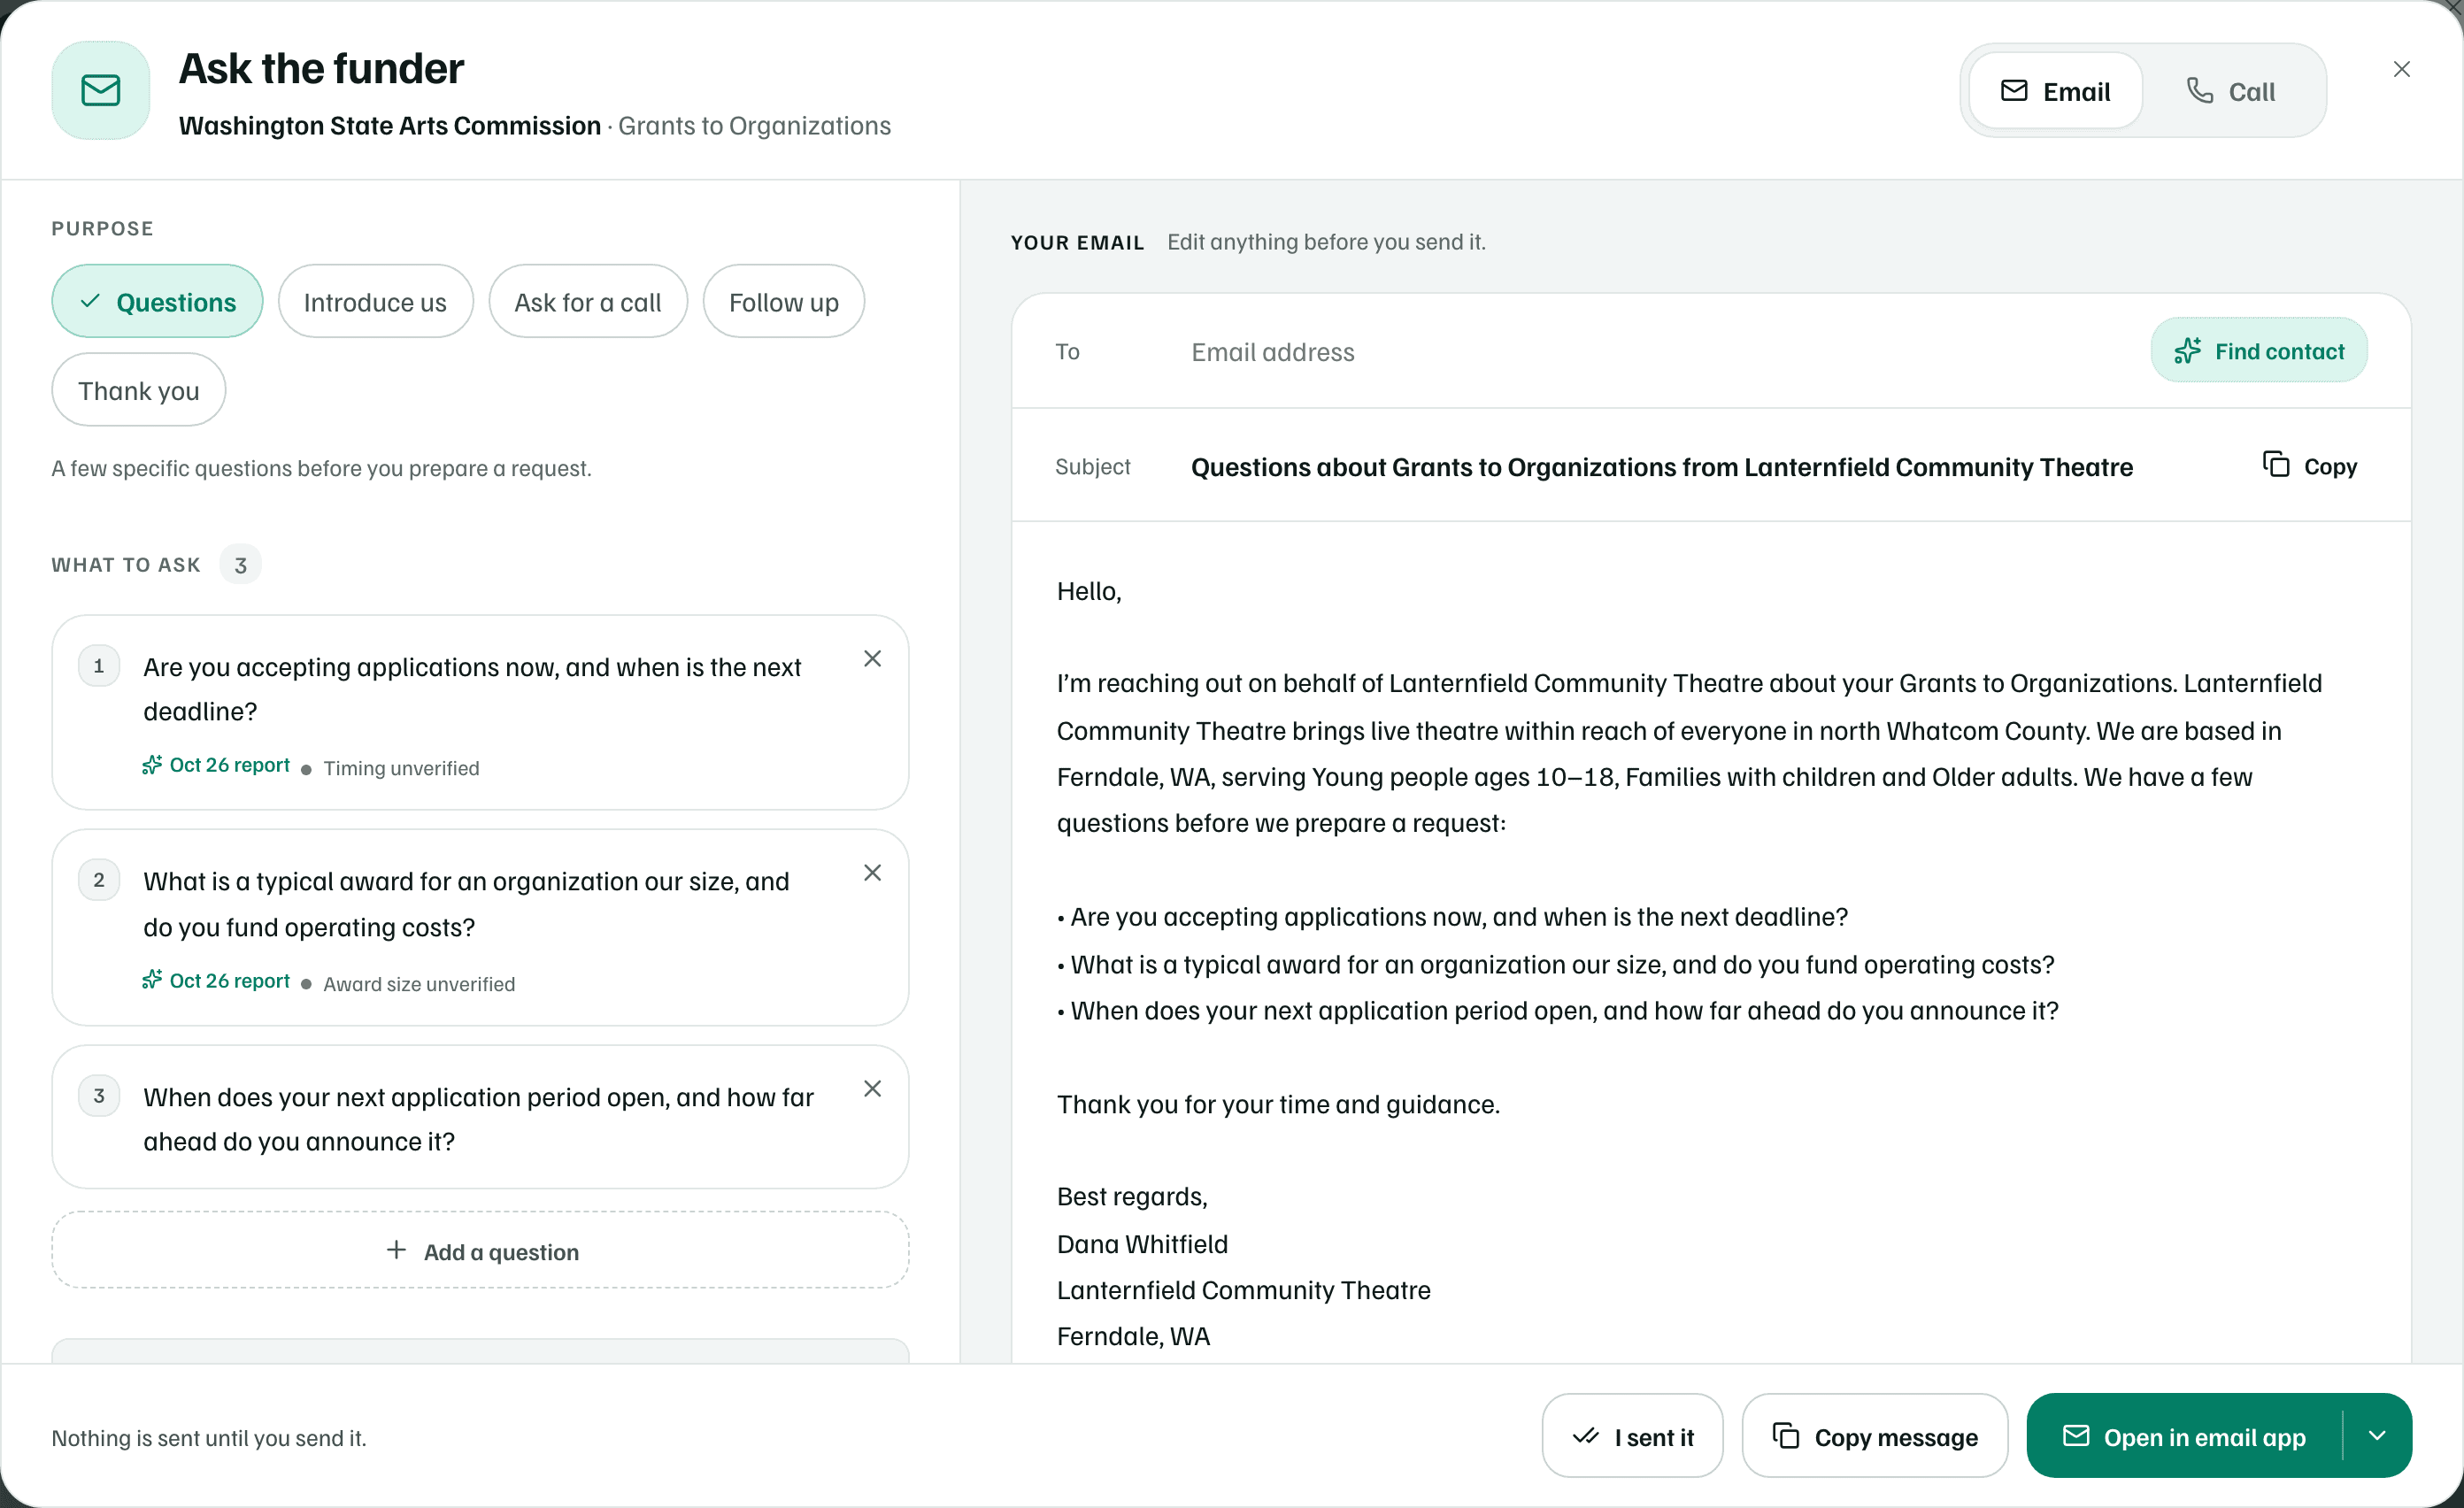
Task: Choose the Ask for a call purpose
Action: click(588, 302)
